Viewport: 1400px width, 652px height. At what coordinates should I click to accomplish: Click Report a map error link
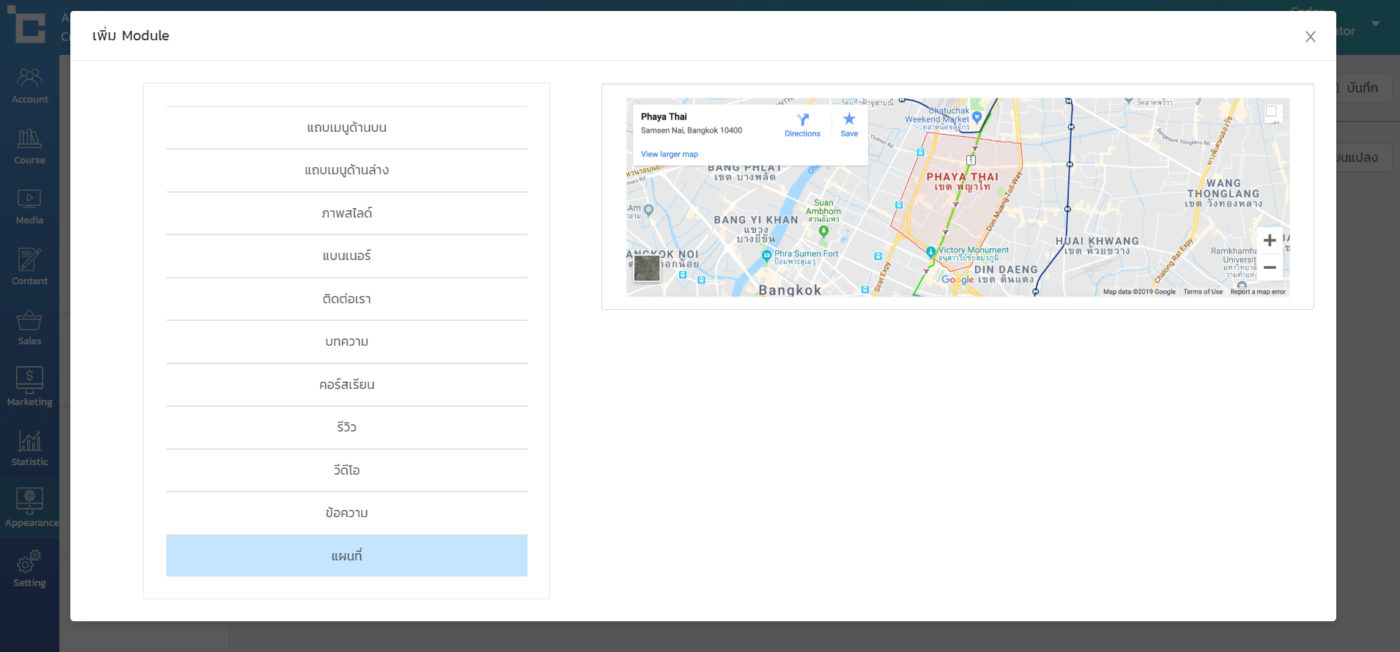pos(1257,292)
